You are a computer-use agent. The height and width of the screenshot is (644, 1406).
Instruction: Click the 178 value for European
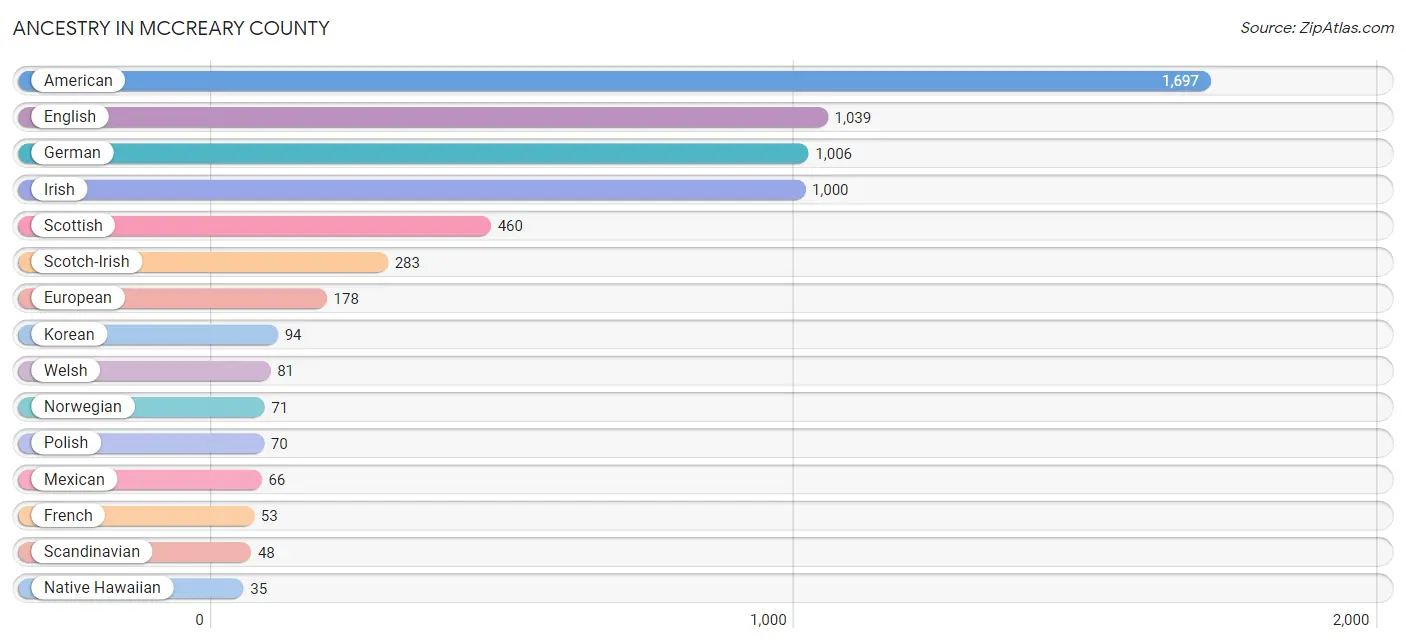pos(346,299)
